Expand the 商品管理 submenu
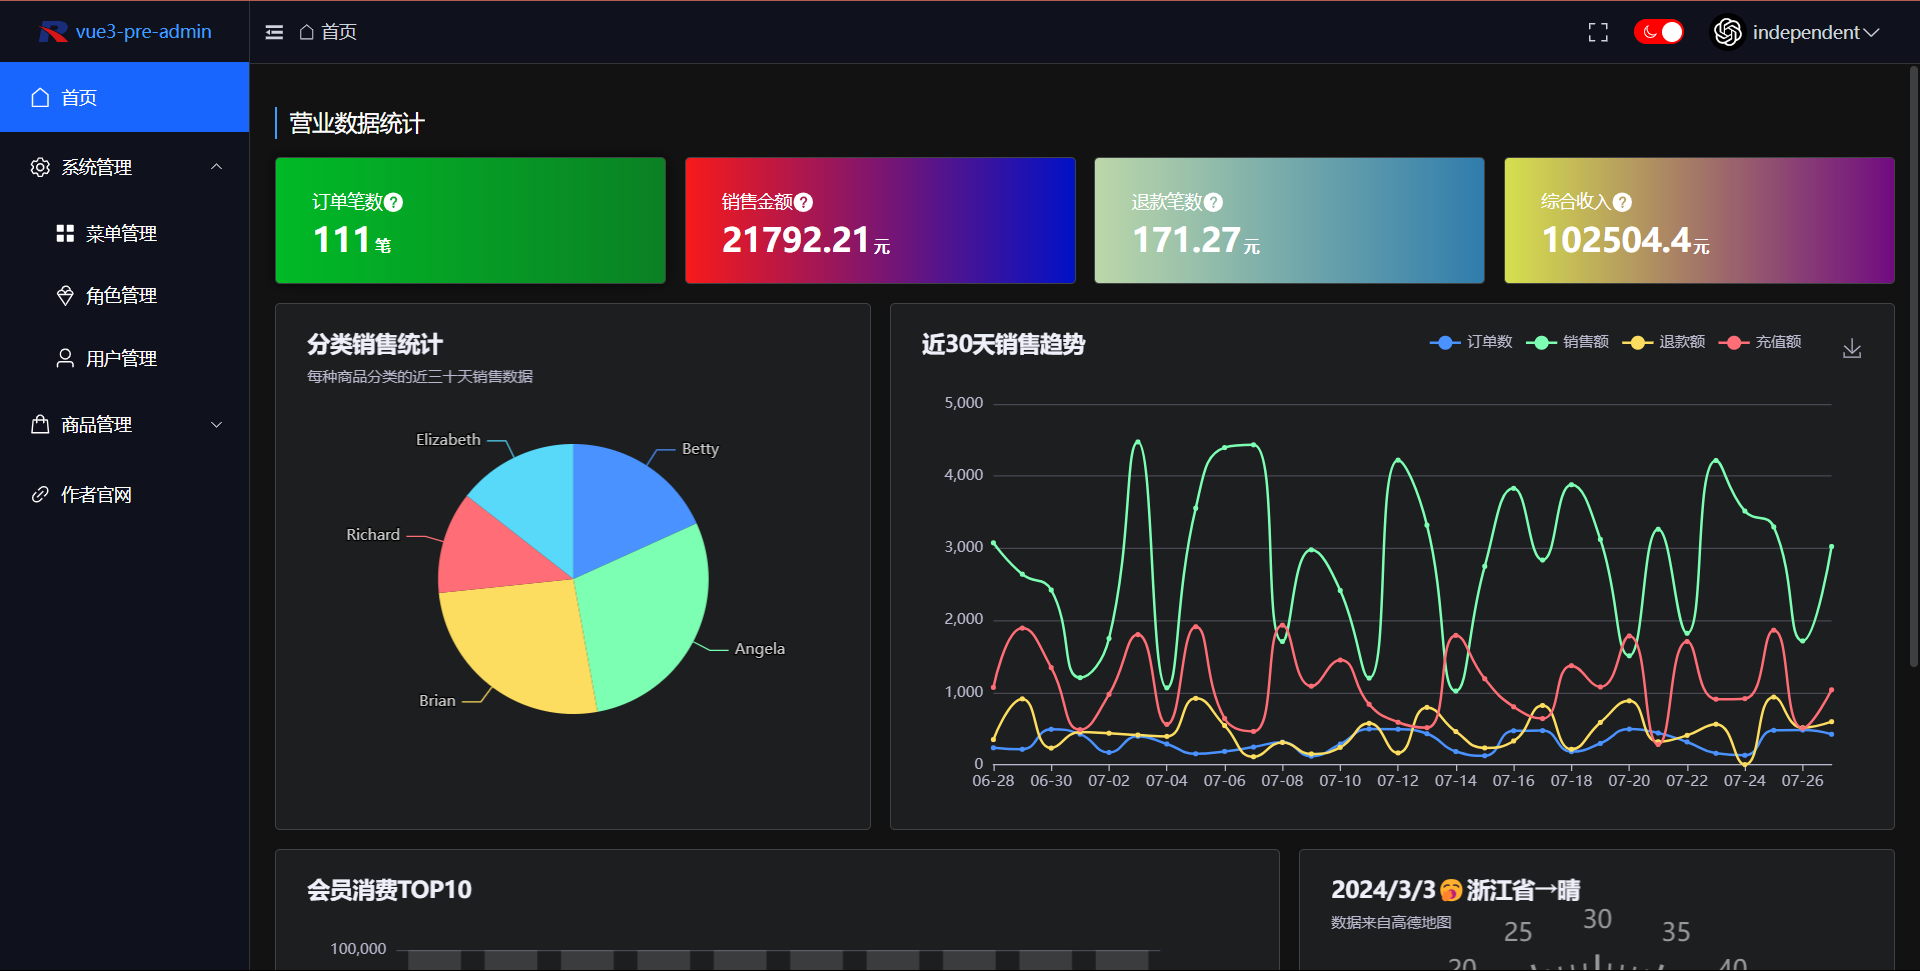 pos(124,425)
